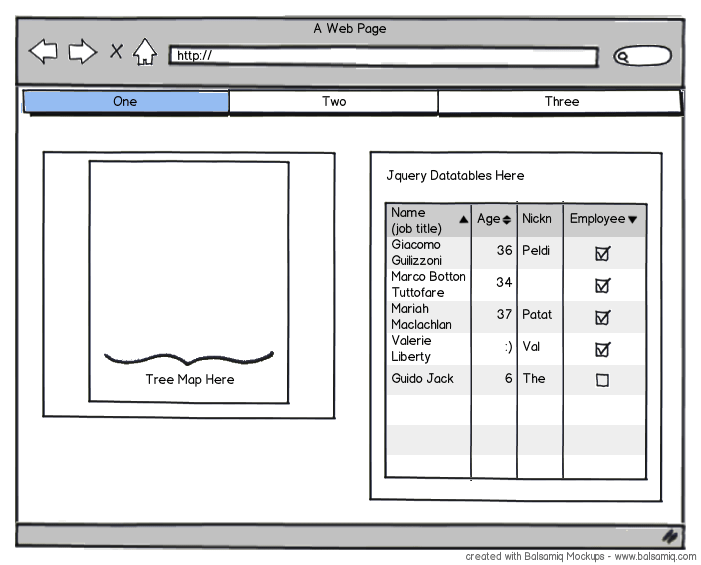Click the A Web Page title
701x565 pixels.
click(350, 29)
